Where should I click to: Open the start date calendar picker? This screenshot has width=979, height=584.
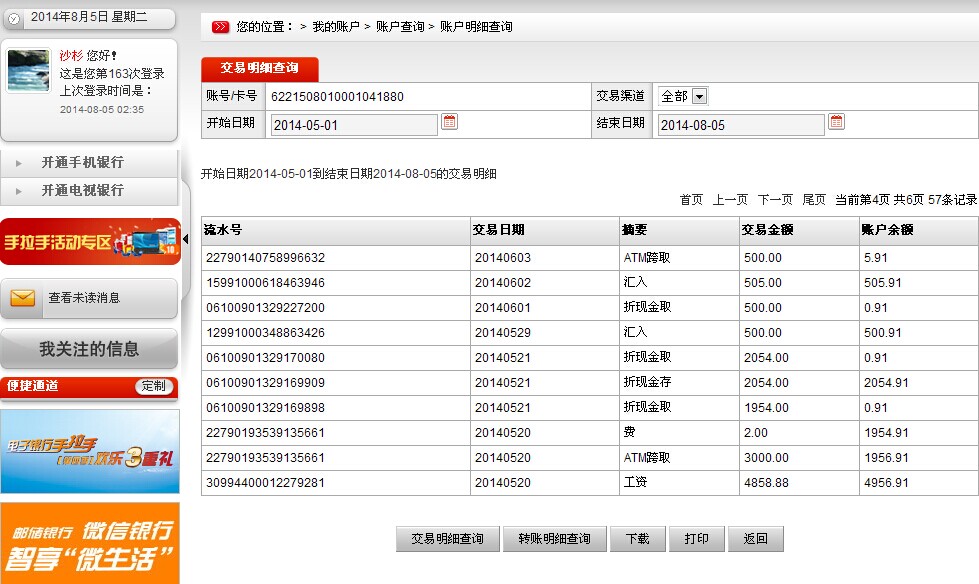(x=449, y=122)
